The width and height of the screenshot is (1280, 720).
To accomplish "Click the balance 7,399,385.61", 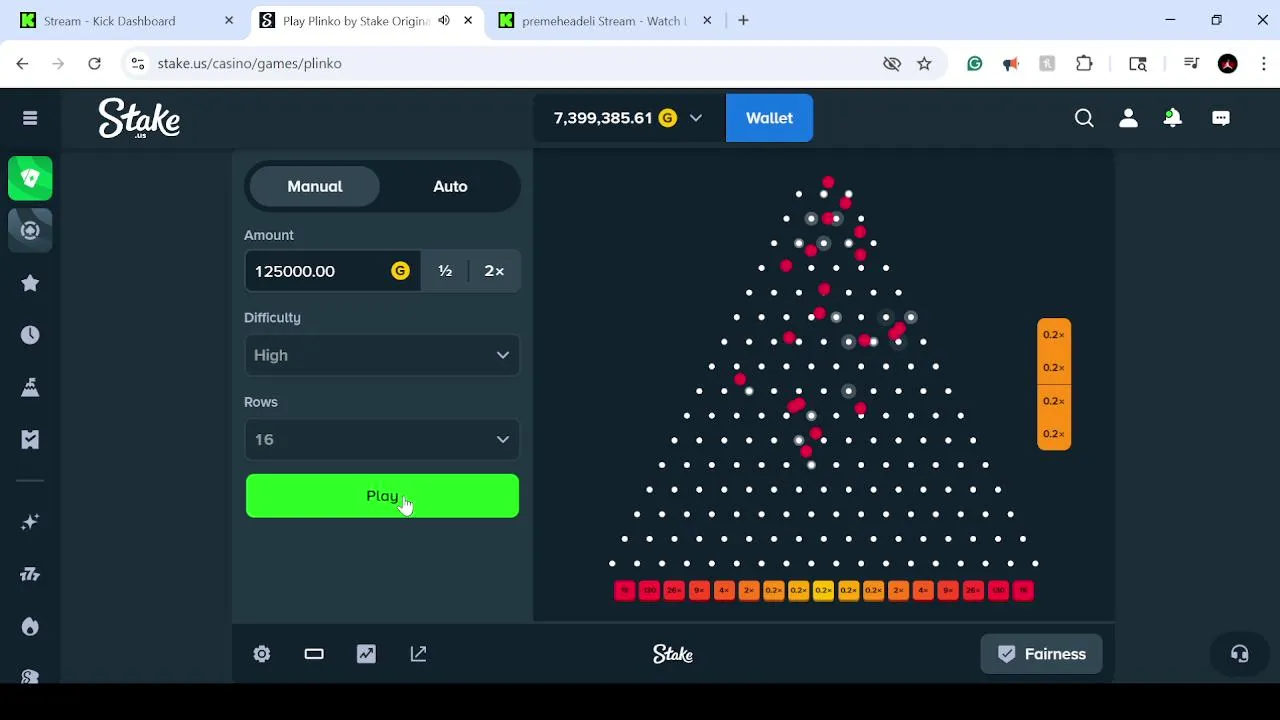I will [x=603, y=118].
